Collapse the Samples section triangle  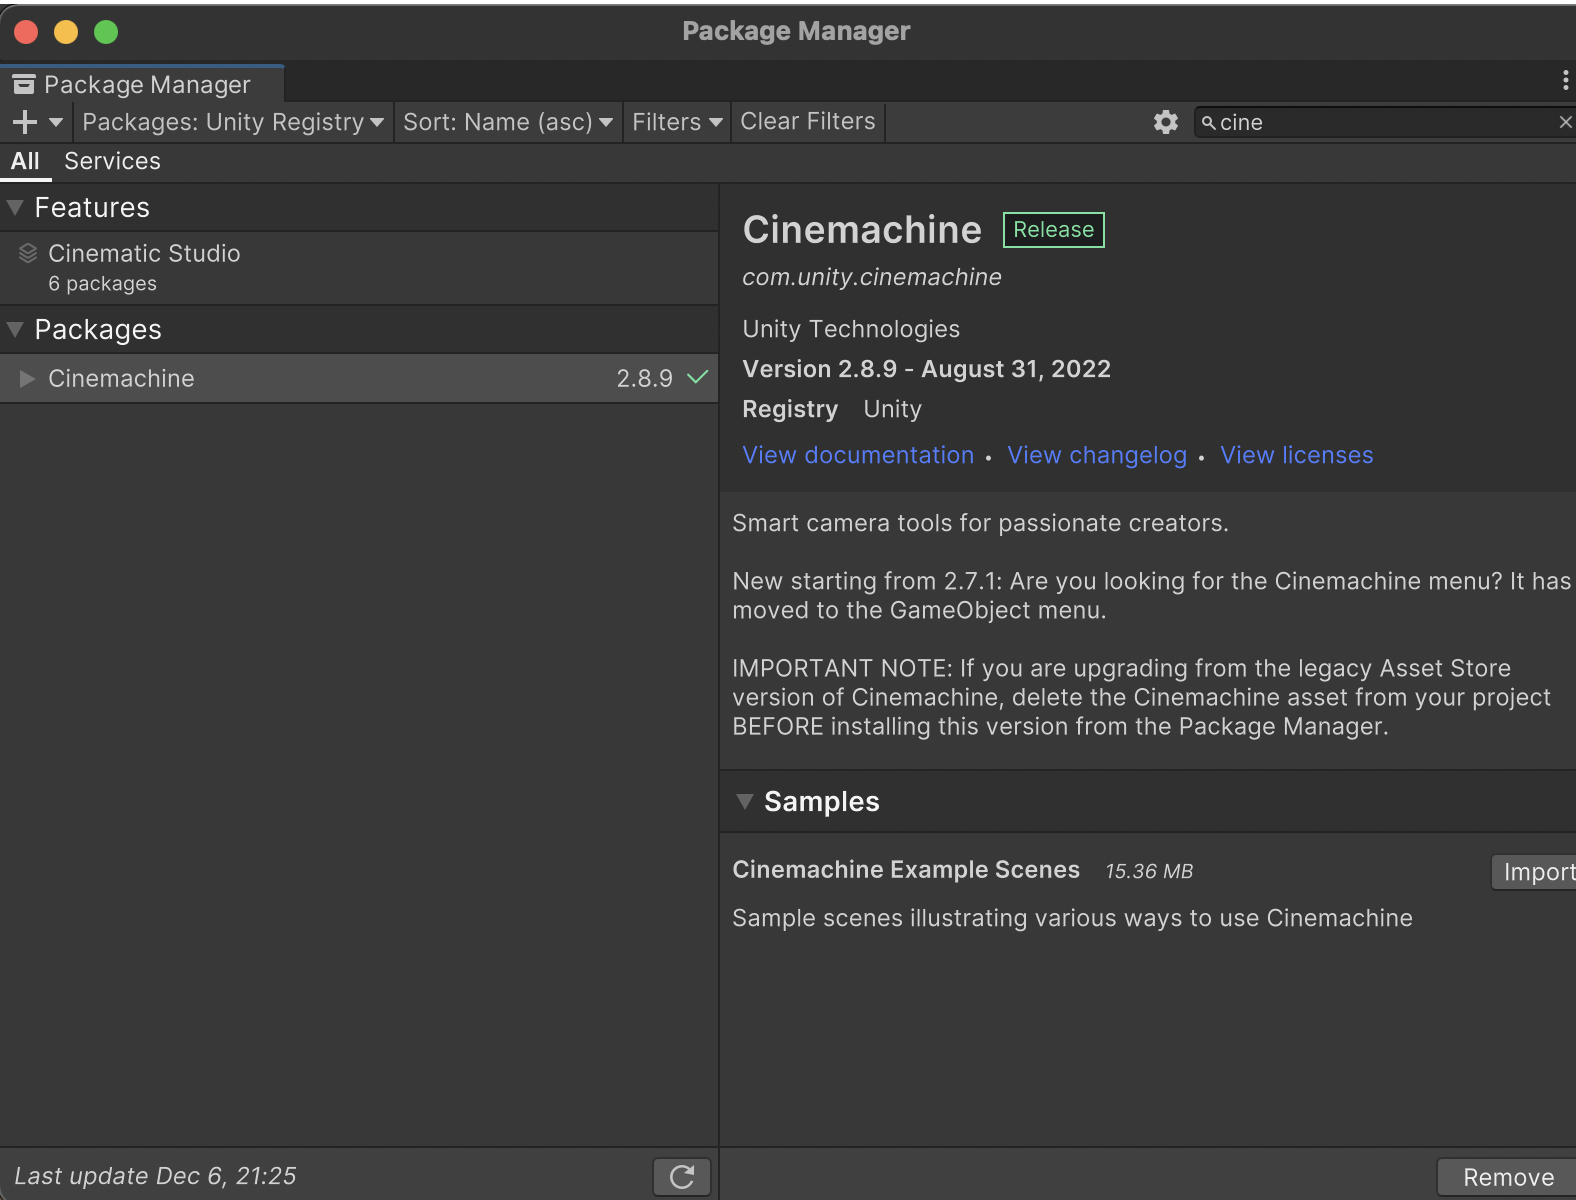coord(744,801)
